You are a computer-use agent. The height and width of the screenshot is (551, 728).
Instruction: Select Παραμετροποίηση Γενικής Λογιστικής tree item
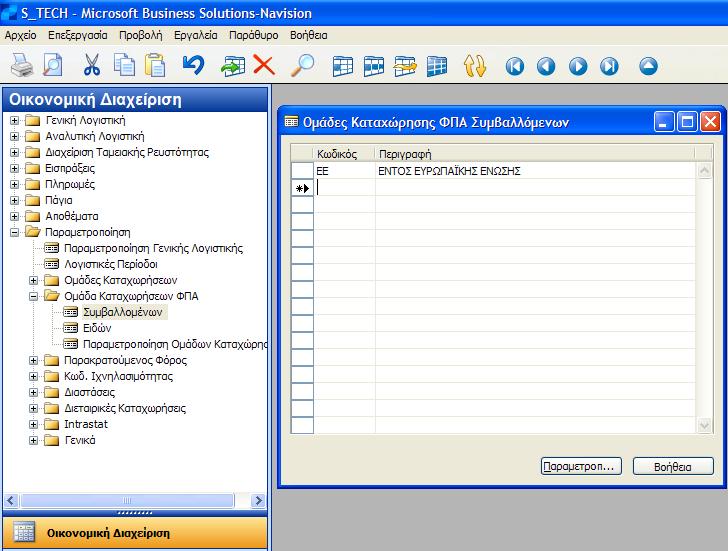click(153, 248)
